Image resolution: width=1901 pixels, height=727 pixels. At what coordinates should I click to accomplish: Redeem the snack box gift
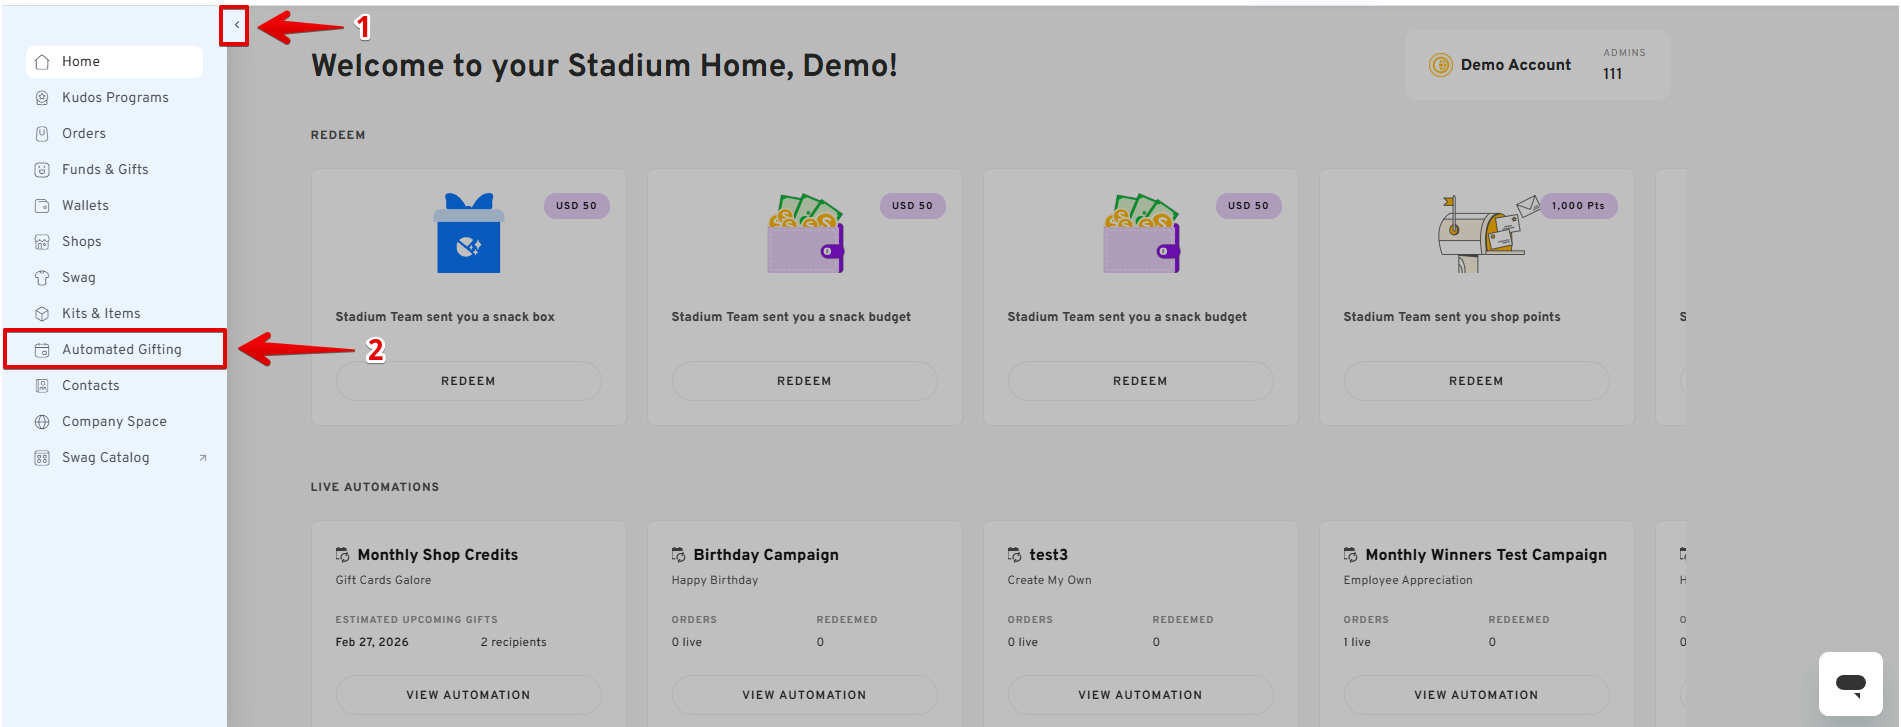coord(468,381)
